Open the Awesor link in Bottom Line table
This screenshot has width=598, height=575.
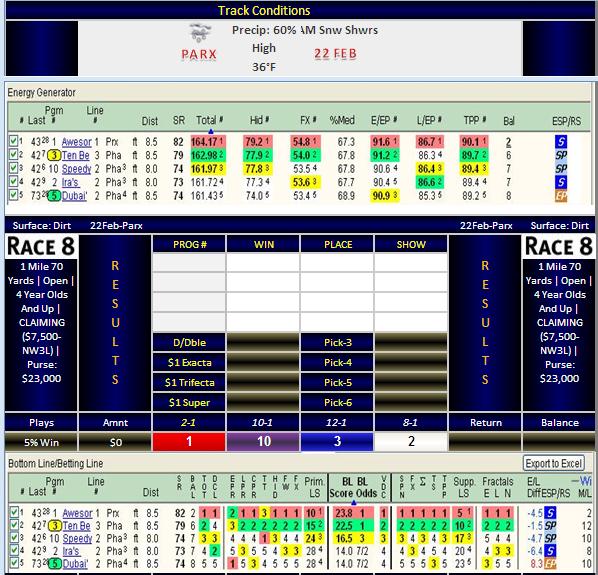77,513
